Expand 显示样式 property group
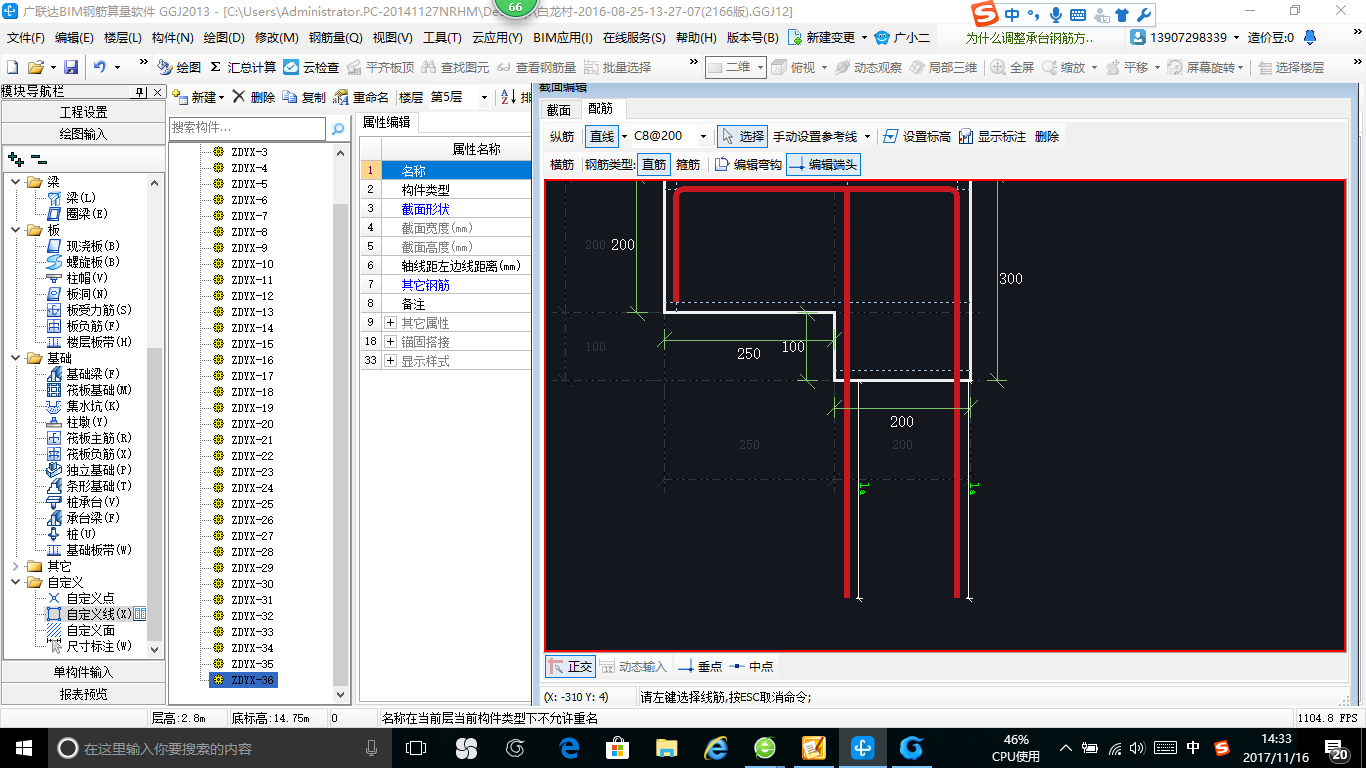 point(391,361)
